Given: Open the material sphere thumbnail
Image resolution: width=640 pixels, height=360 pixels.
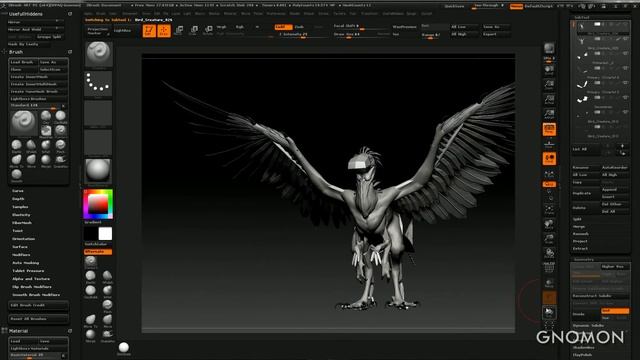Looking at the screenshot, I should (x=98, y=171).
